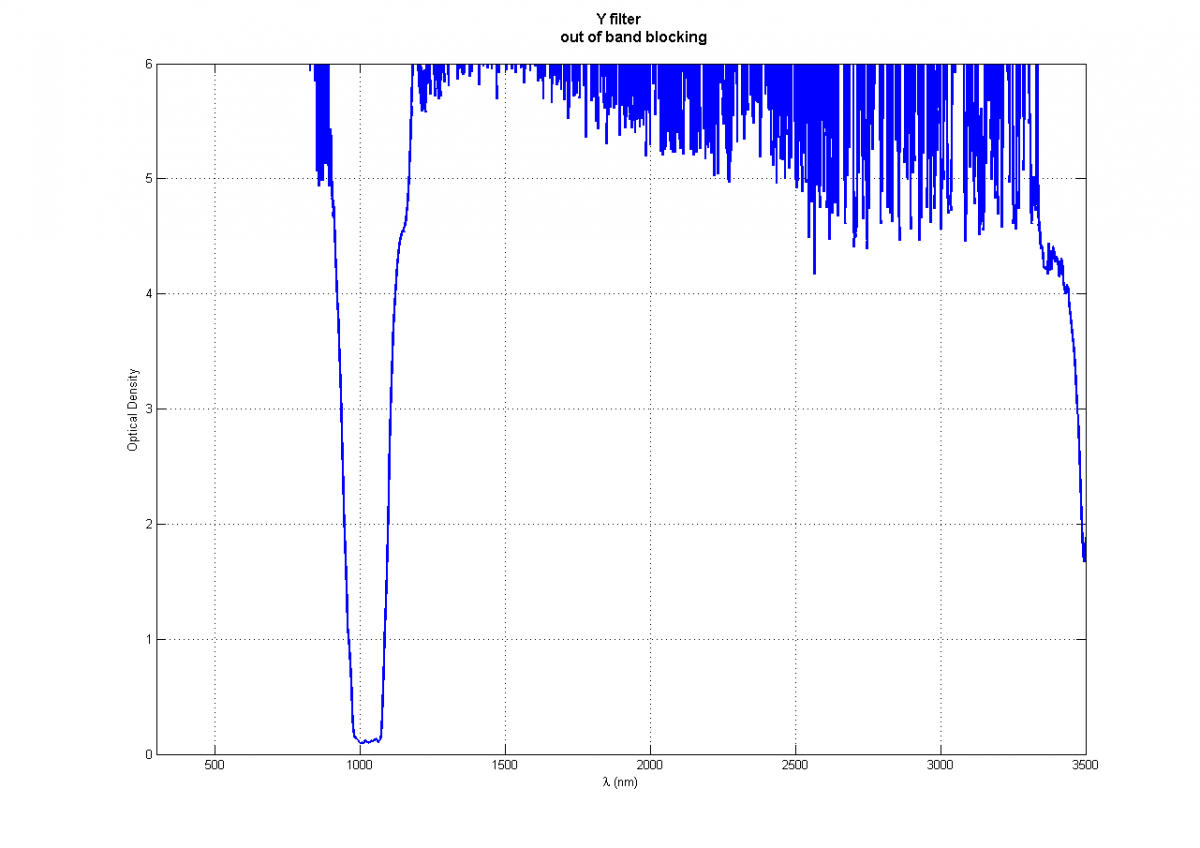
Task: Click the 'Optical Density' y-axis label
Action: point(132,409)
